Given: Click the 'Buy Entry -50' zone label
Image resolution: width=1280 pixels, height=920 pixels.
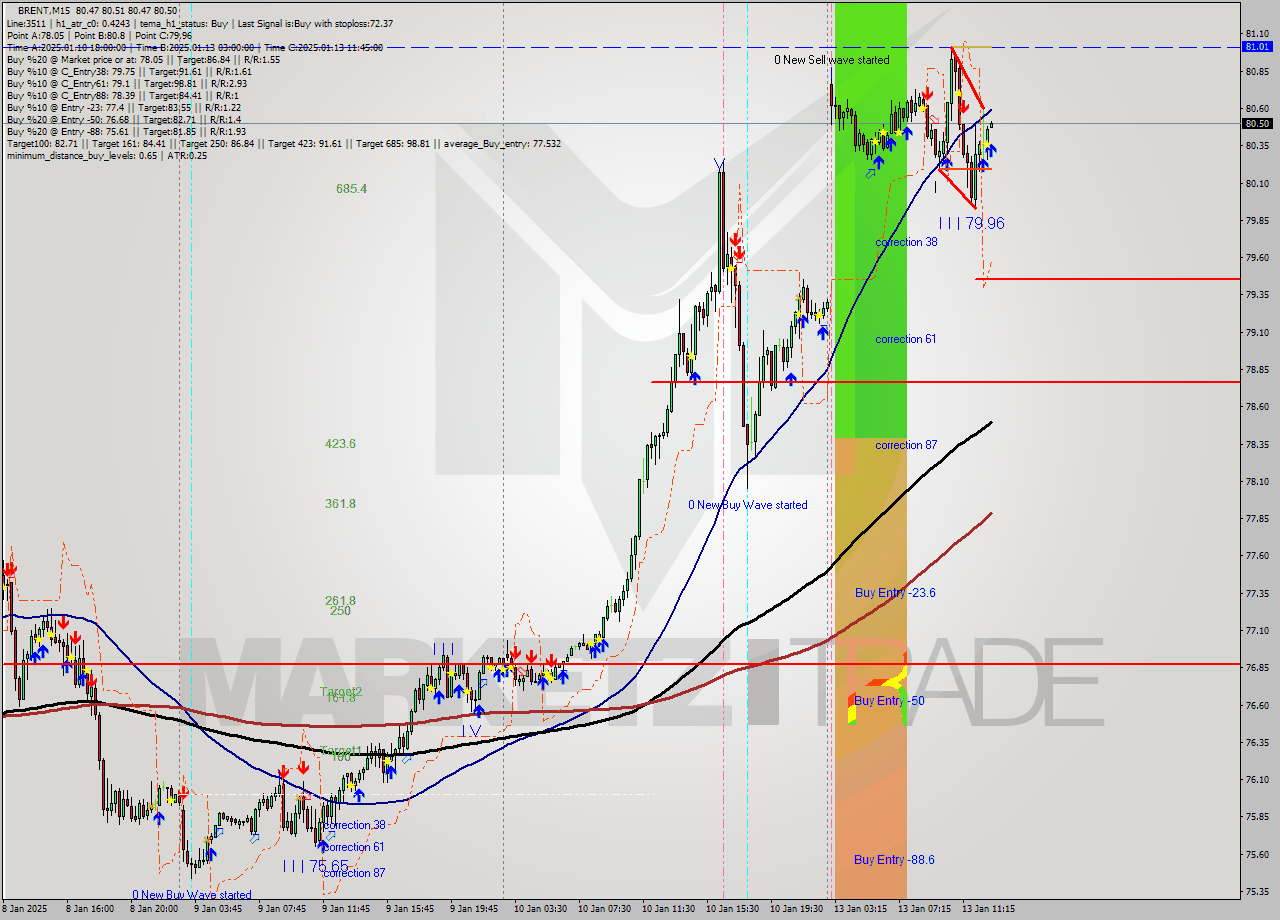Looking at the screenshot, I should [889, 701].
